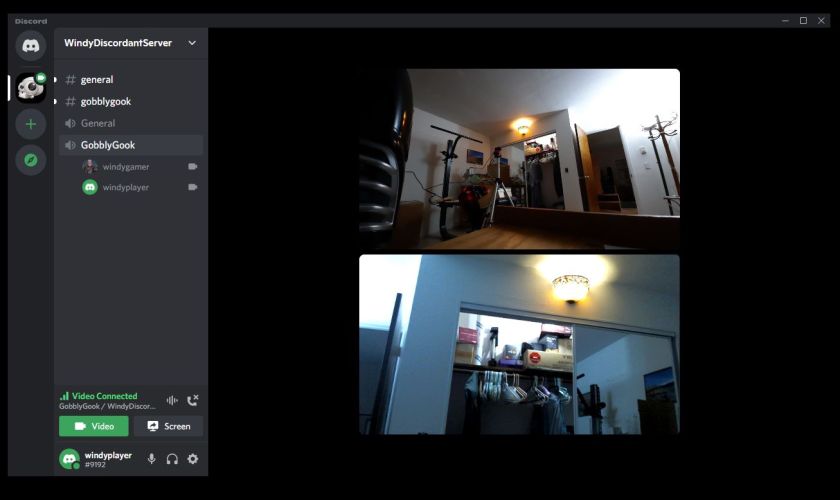Mute the microphone
The image size is (840, 500).
[x=152, y=459]
